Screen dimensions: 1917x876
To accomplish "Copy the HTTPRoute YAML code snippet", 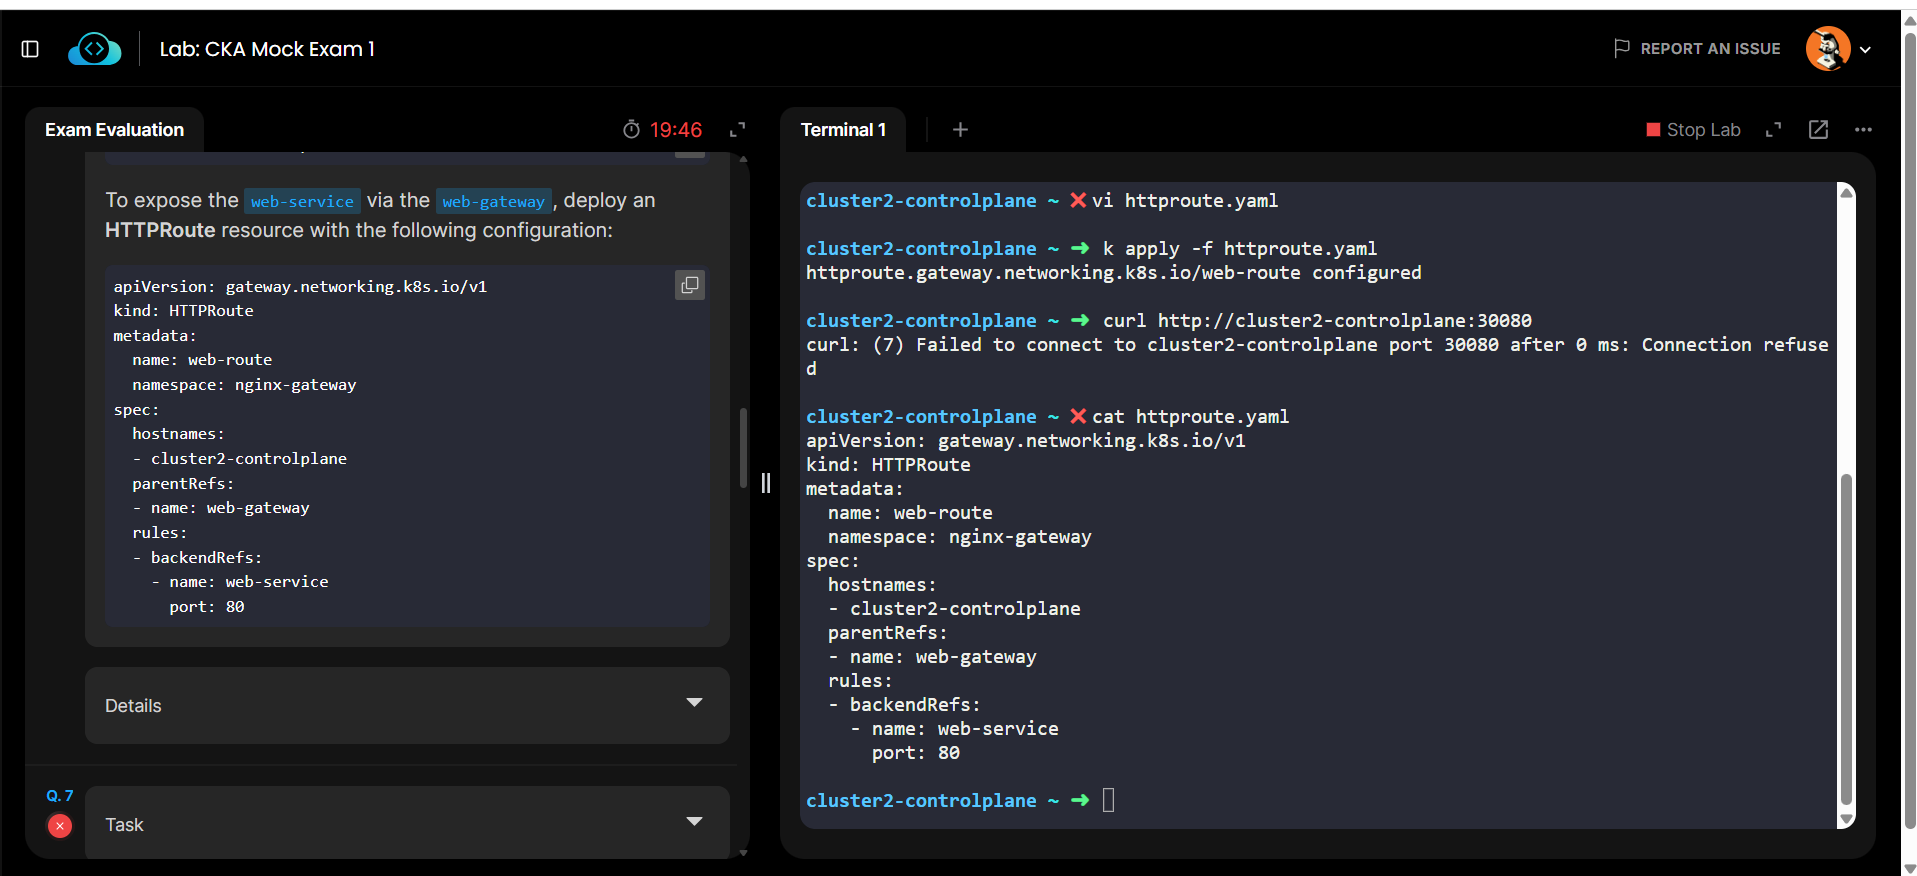I will point(690,286).
